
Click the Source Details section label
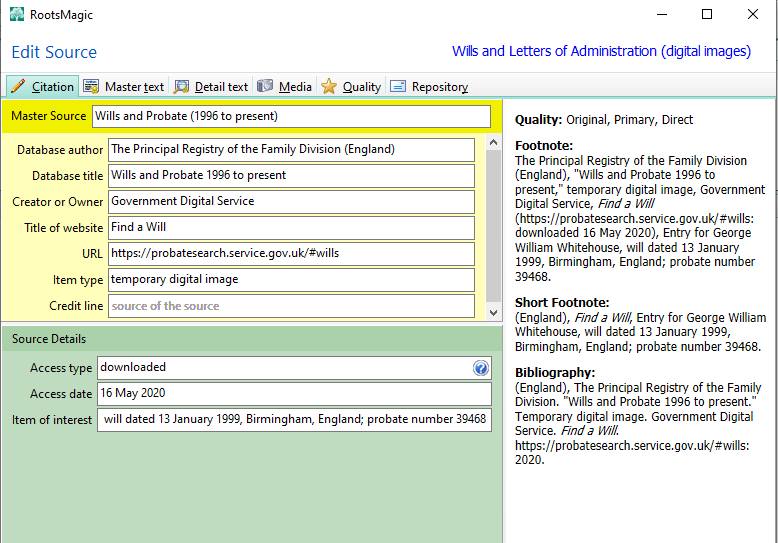click(49, 339)
